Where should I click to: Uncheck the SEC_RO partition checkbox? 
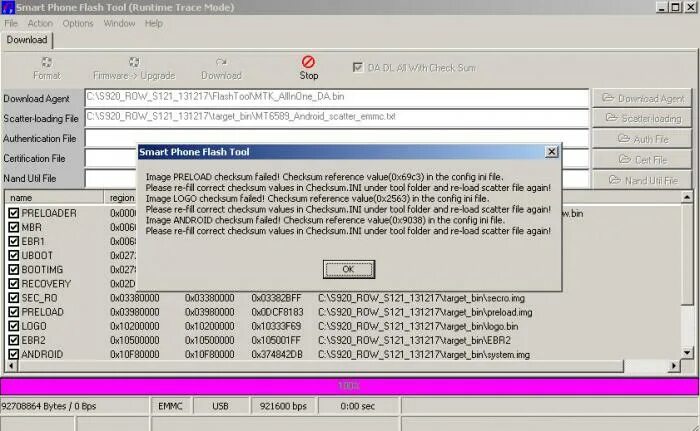[13, 298]
